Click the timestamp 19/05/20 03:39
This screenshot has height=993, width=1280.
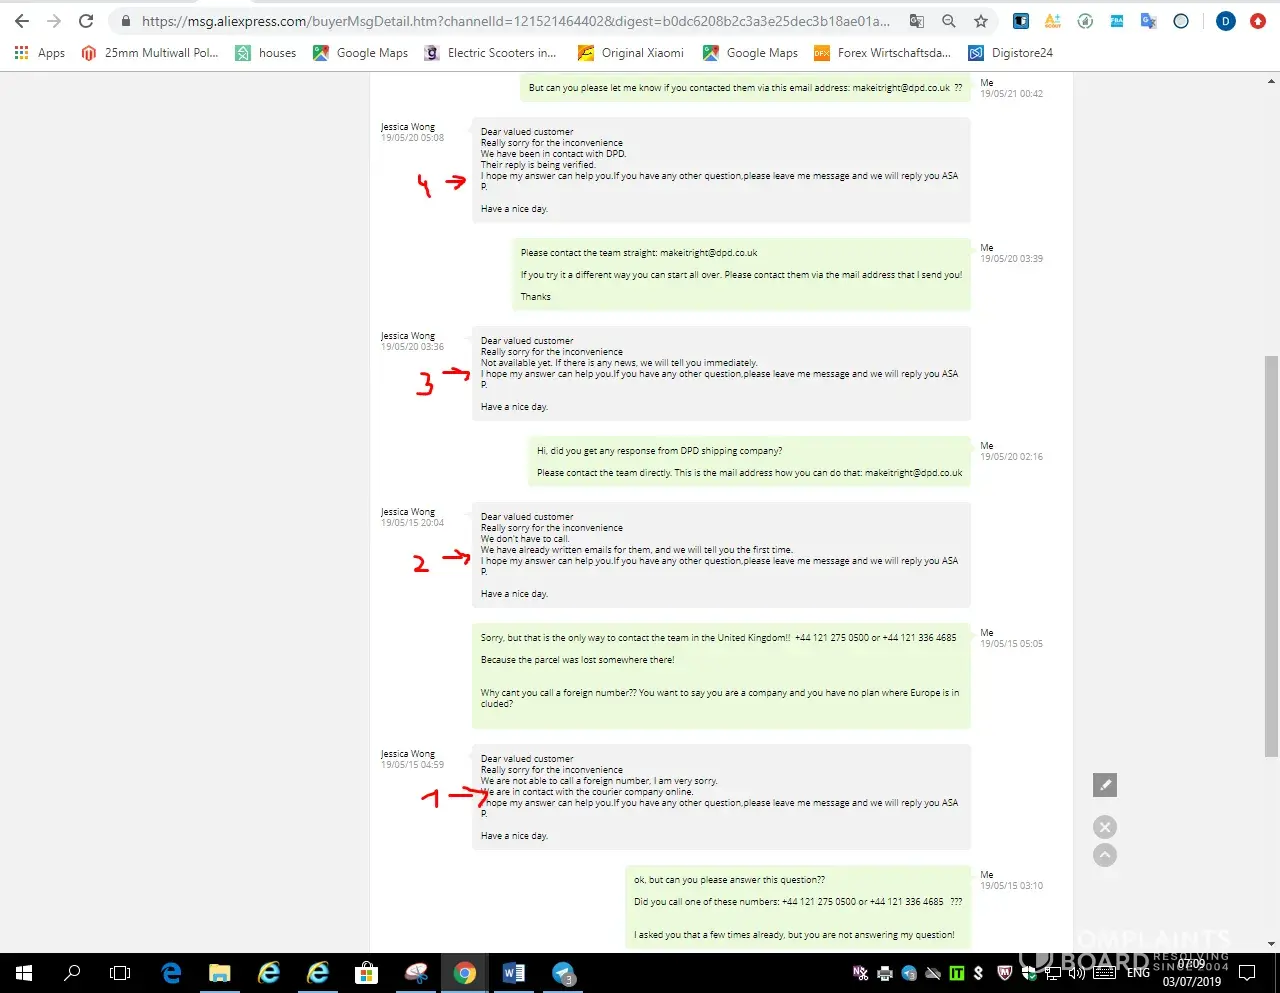[x=1012, y=259]
